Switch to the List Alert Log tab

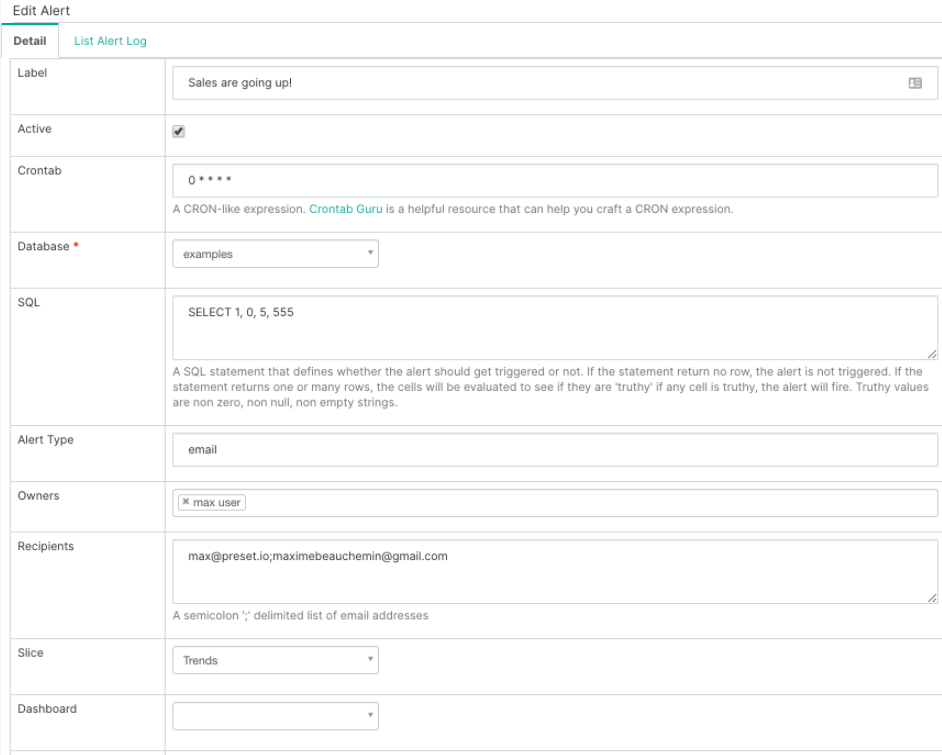click(x=110, y=41)
